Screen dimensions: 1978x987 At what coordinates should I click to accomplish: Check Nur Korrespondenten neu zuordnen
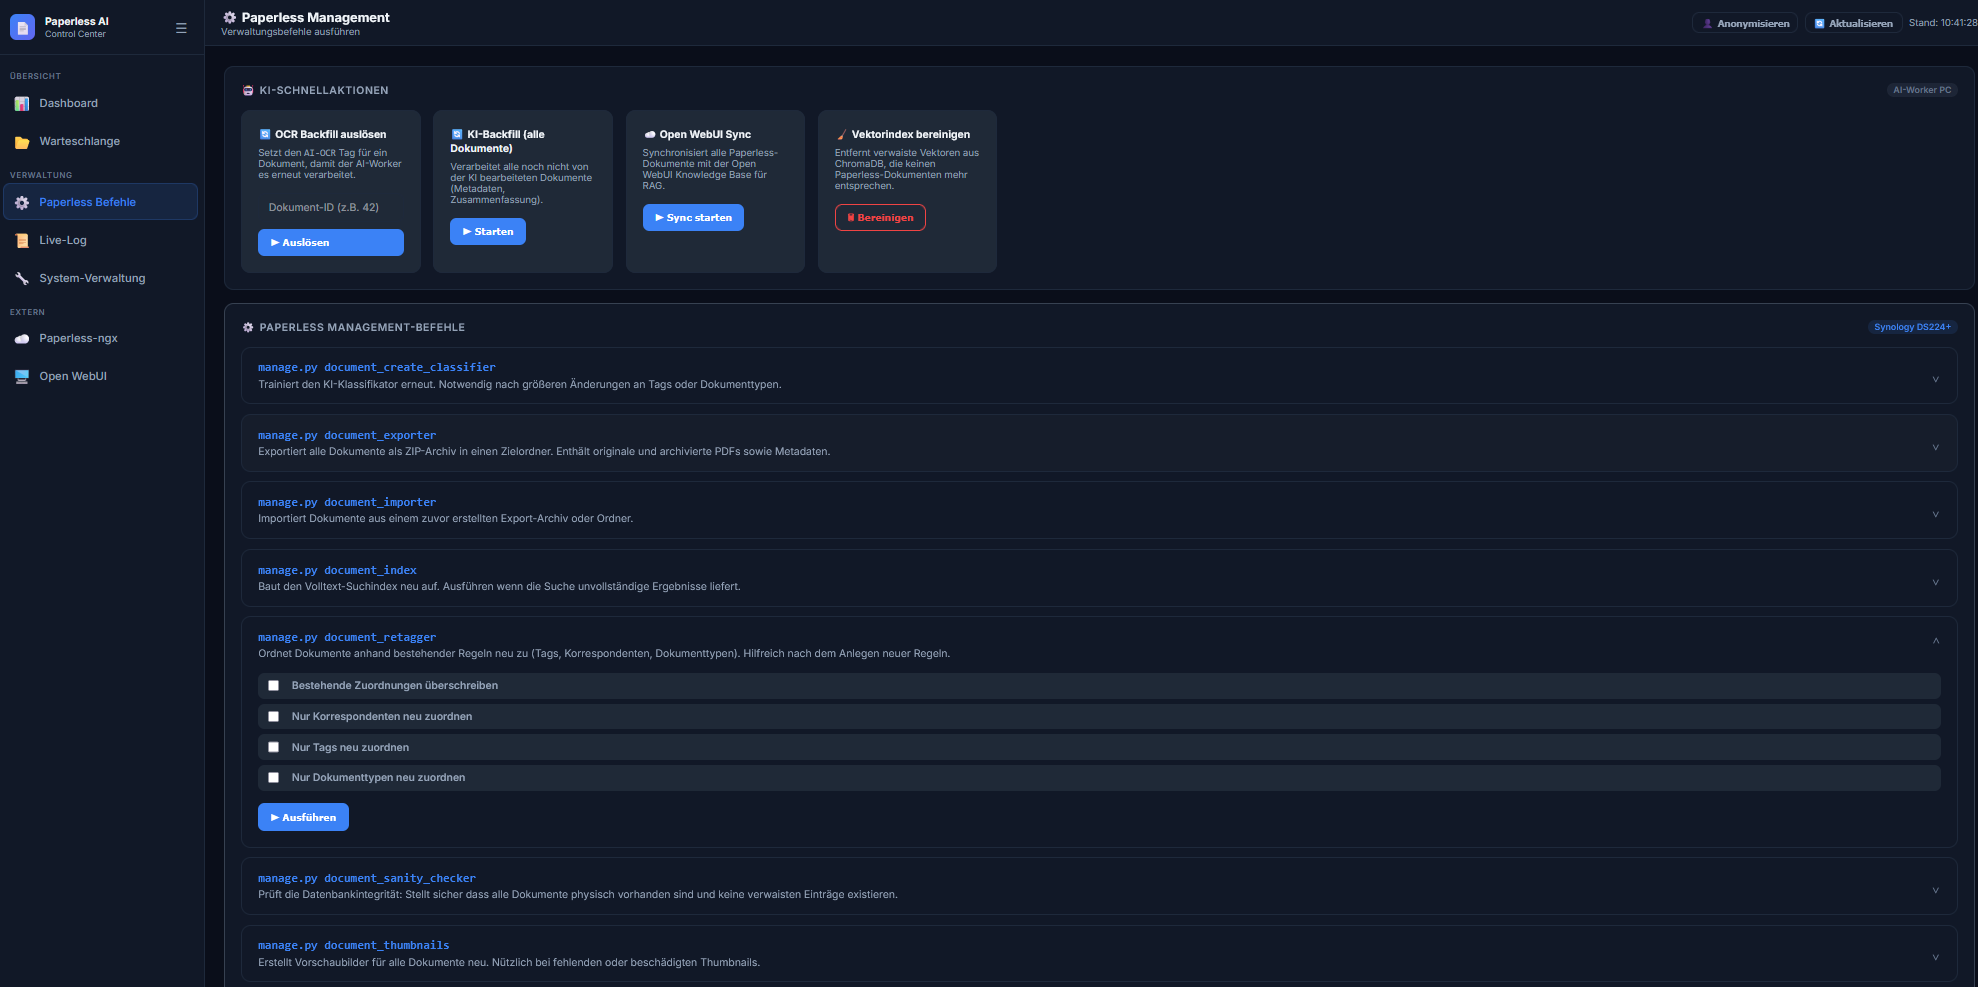(x=273, y=717)
